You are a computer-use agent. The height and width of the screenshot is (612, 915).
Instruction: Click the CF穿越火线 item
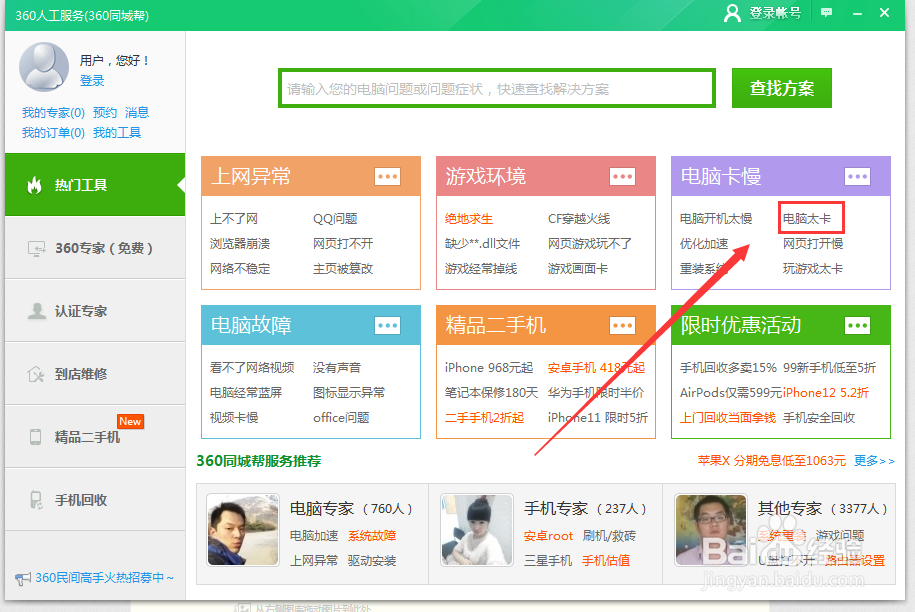579,219
